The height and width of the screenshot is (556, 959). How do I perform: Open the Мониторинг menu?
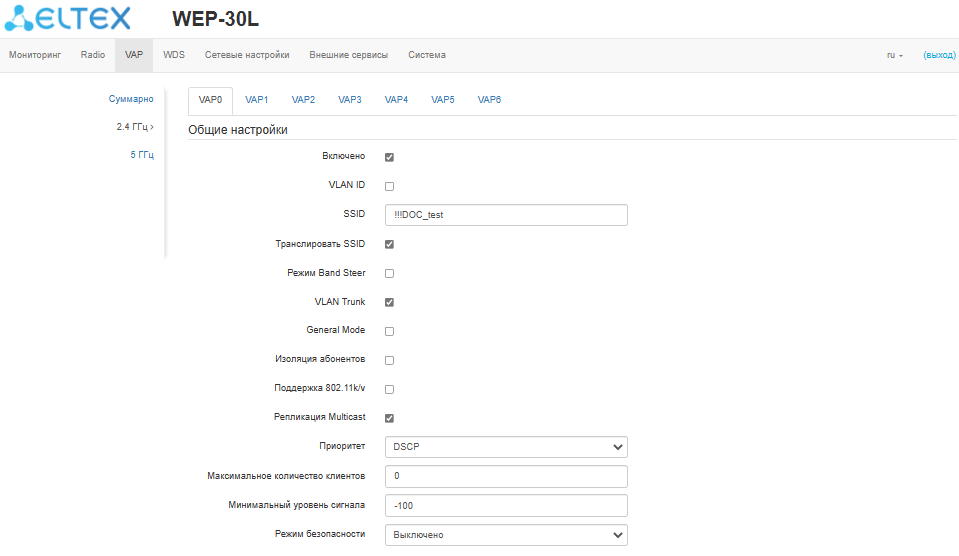tap(35, 55)
